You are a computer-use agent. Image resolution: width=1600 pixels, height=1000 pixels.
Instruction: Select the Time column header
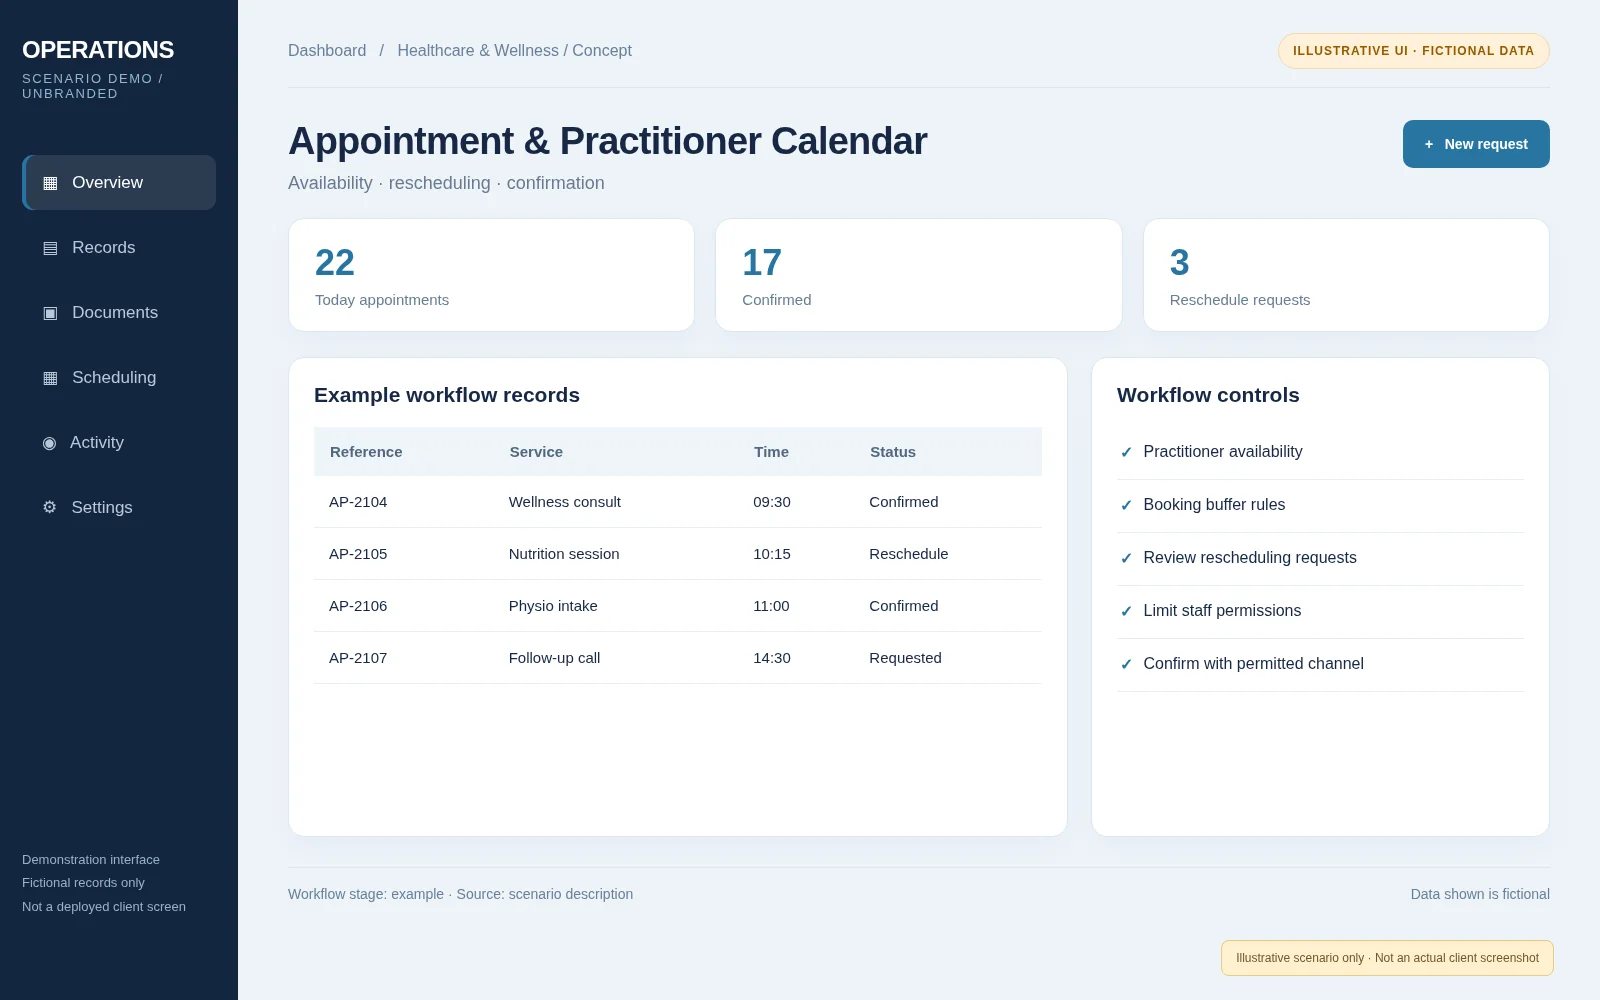tap(771, 452)
